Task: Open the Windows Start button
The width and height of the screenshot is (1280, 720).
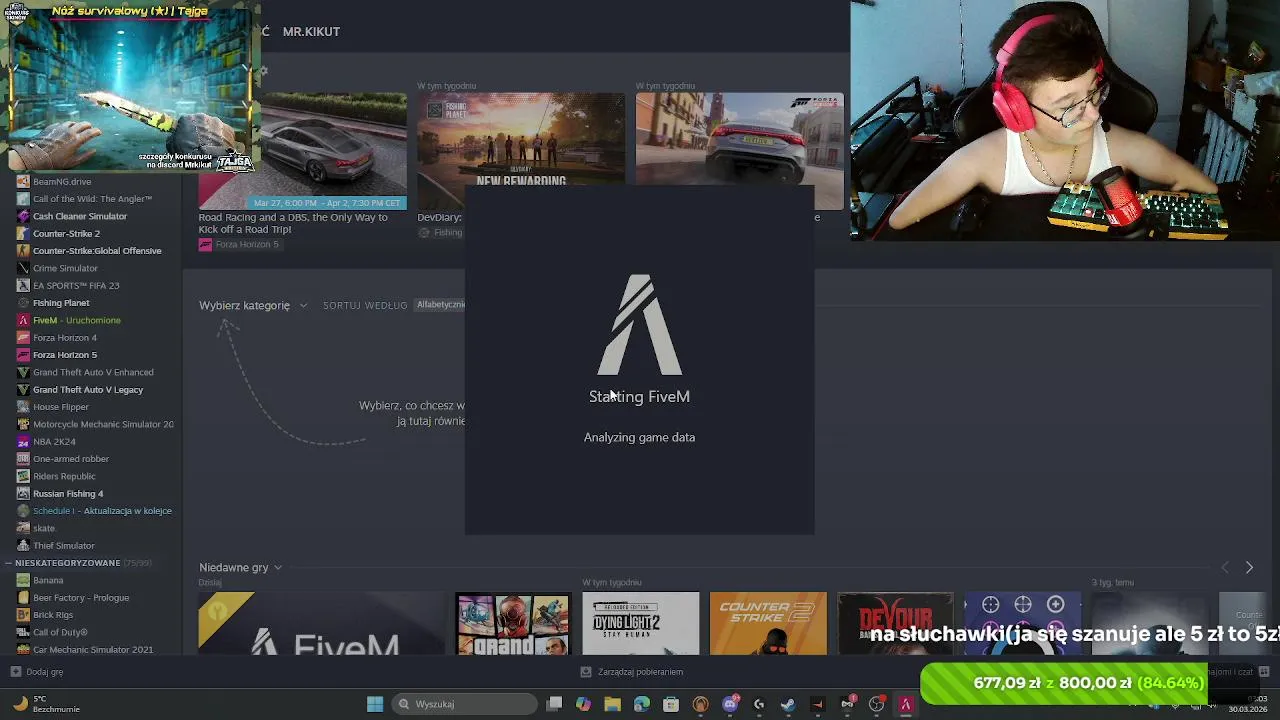Action: pyautogui.click(x=375, y=704)
